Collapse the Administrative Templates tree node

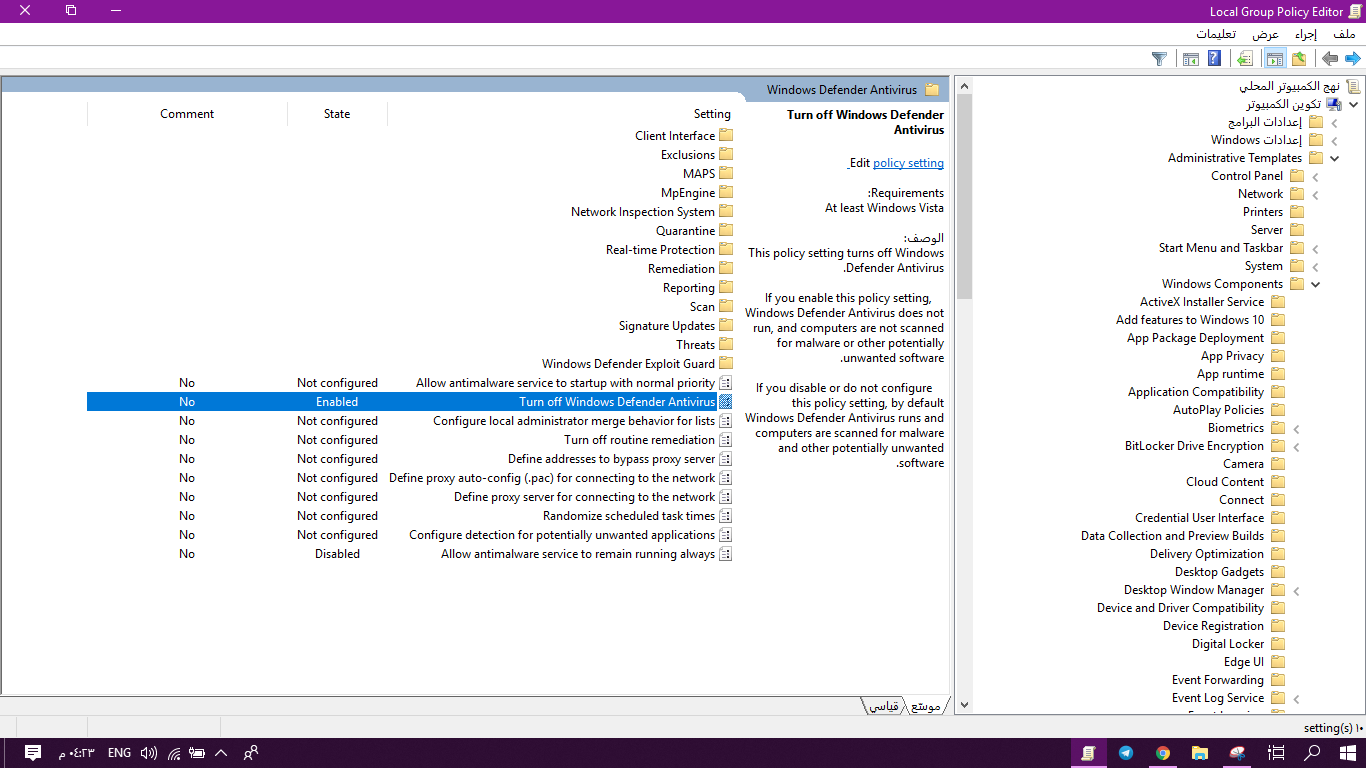(1334, 158)
